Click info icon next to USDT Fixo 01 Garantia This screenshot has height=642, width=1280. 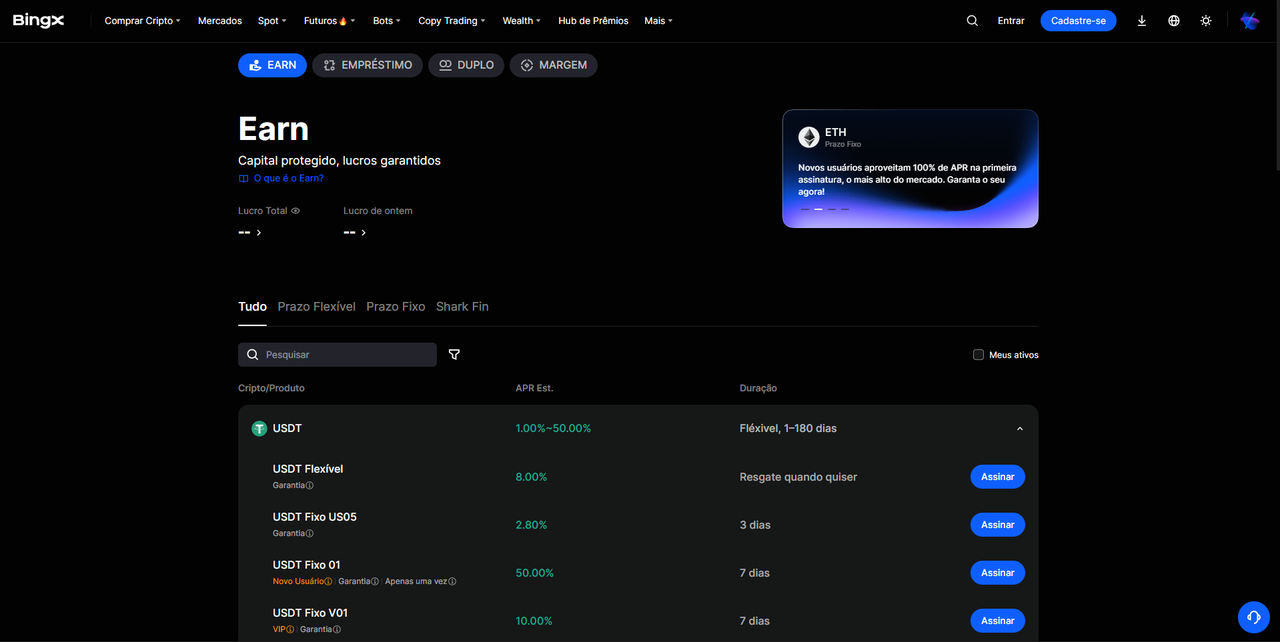375,581
